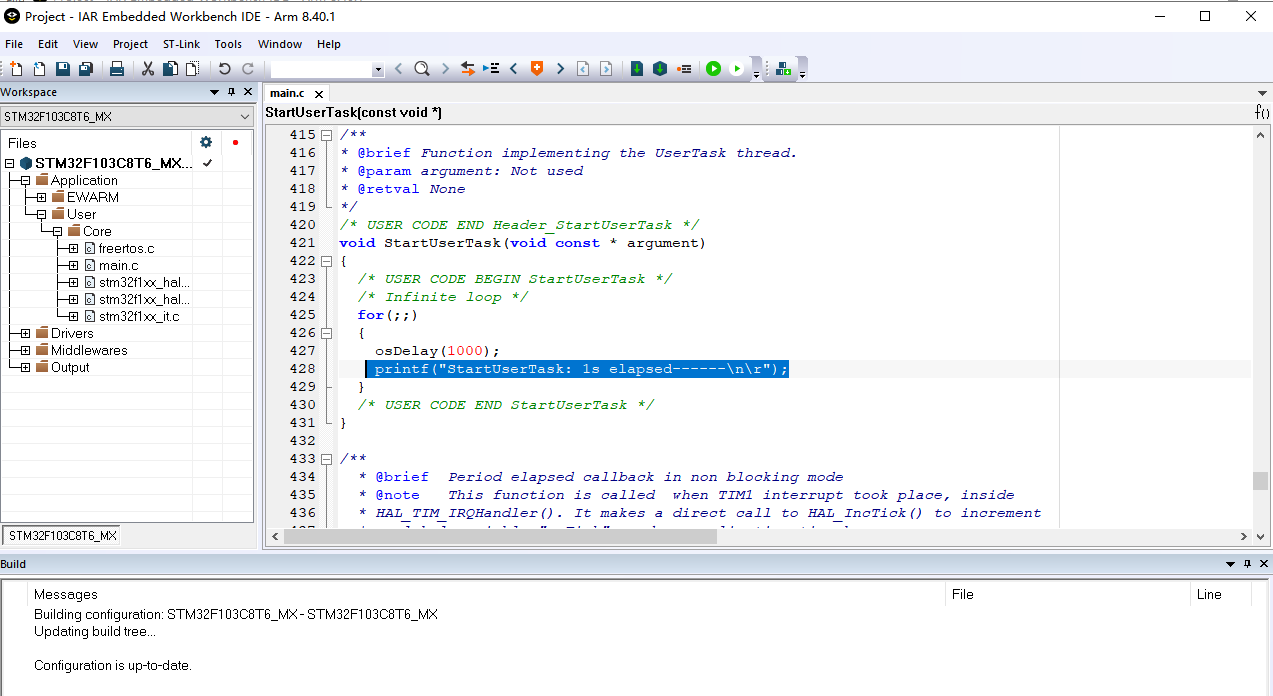Click the Find Next arrow right of magnifier
This screenshot has height=696, width=1273.
pos(446,69)
